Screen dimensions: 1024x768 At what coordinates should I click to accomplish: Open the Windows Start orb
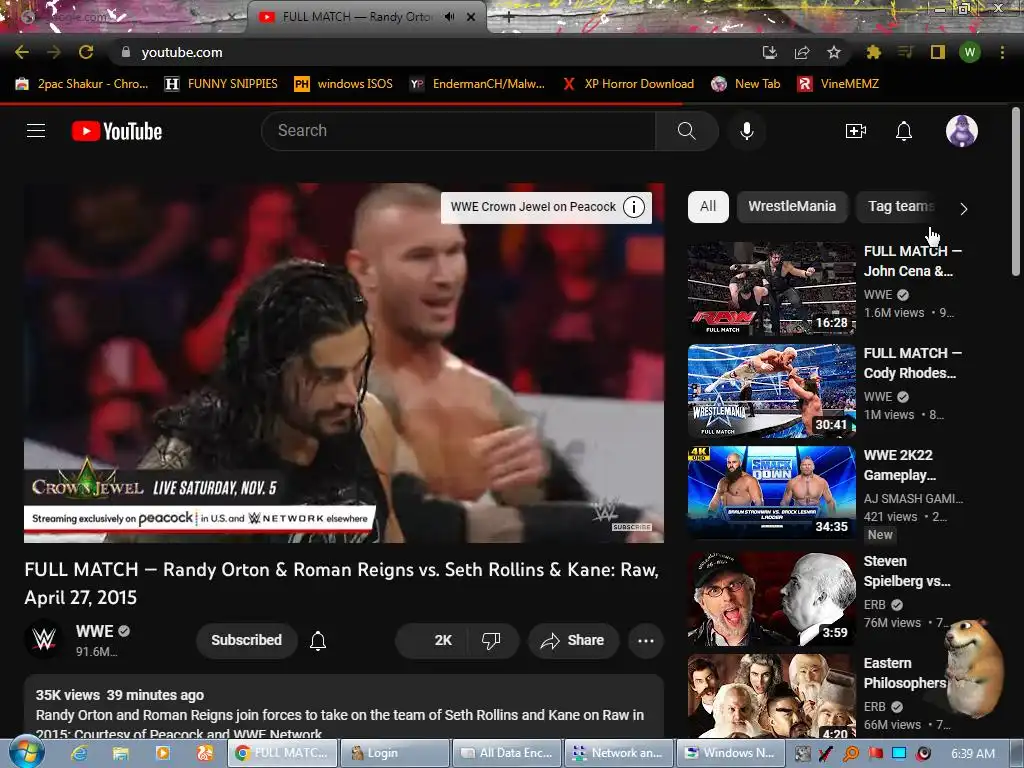coord(27,753)
